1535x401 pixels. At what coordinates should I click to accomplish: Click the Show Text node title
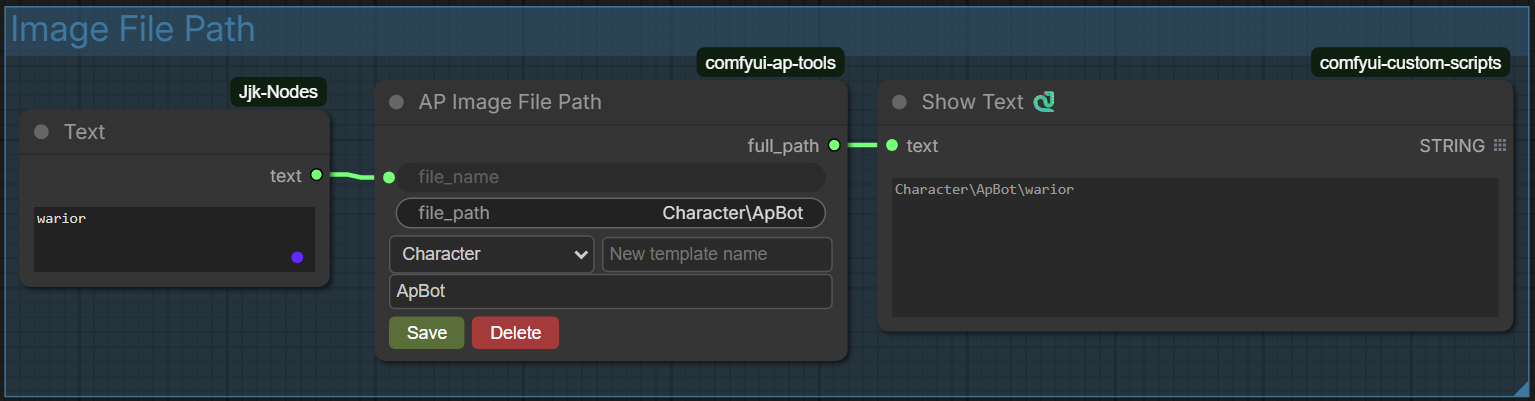tap(972, 102)
